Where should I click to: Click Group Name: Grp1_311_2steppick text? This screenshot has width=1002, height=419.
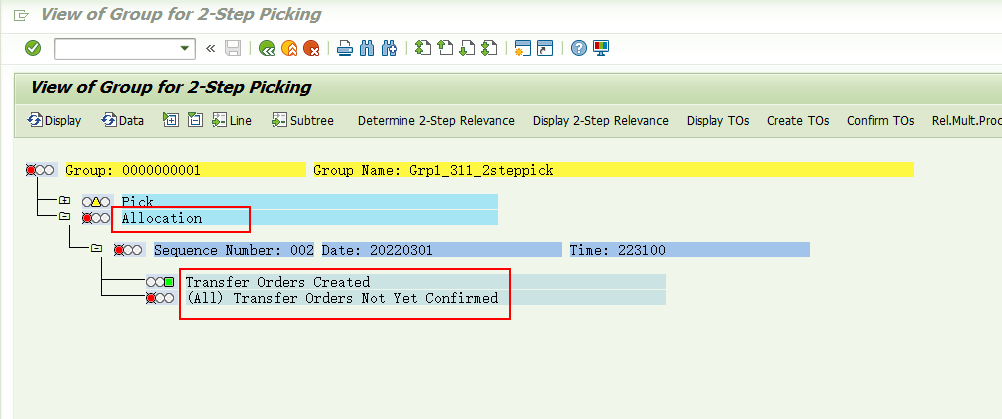pos(433,170)
